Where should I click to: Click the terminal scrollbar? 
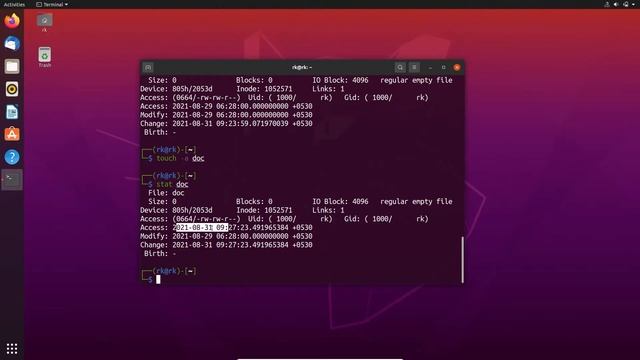coord(462,260)
